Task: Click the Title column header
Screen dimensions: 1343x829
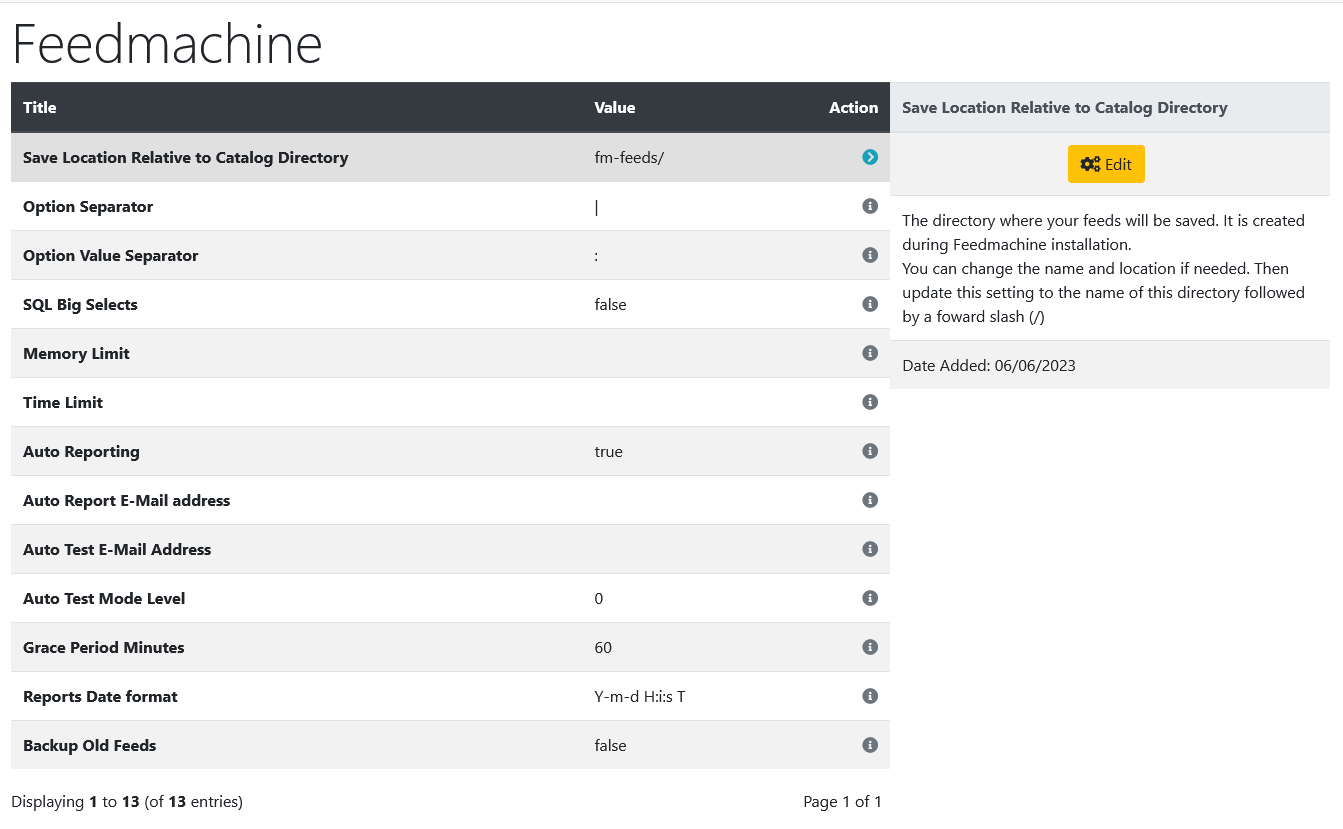Action: (40, 108)
